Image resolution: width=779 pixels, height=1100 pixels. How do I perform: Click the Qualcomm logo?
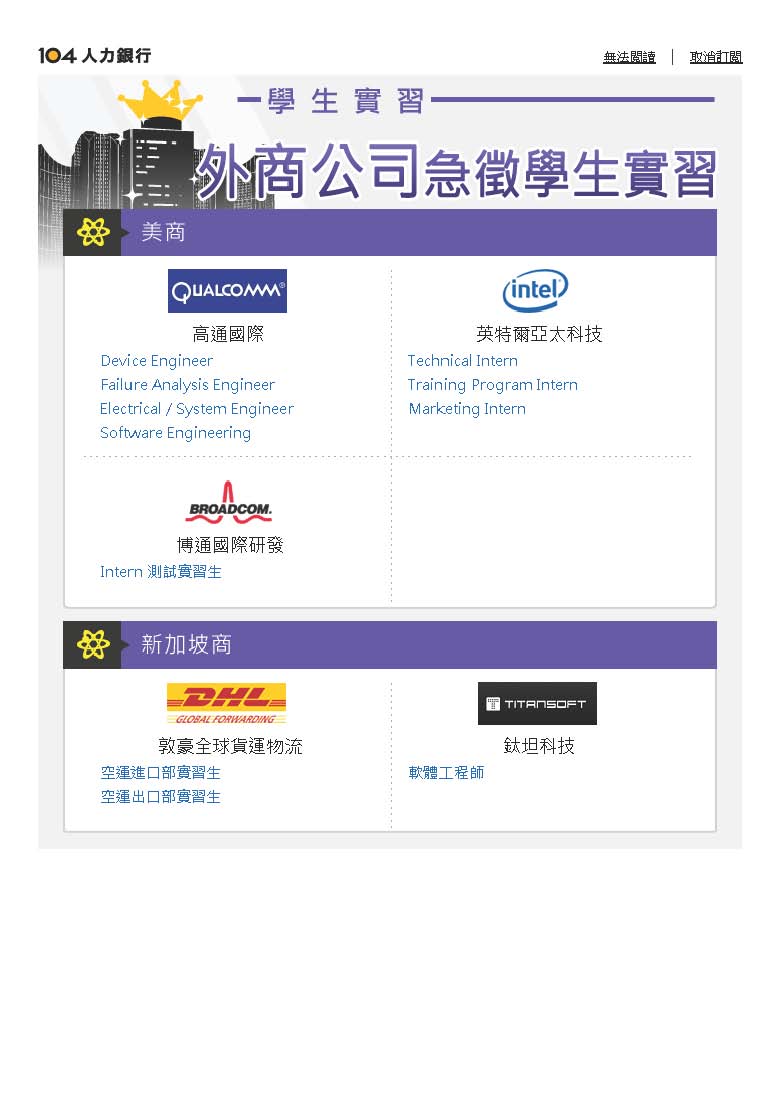[x=227, y=290]
